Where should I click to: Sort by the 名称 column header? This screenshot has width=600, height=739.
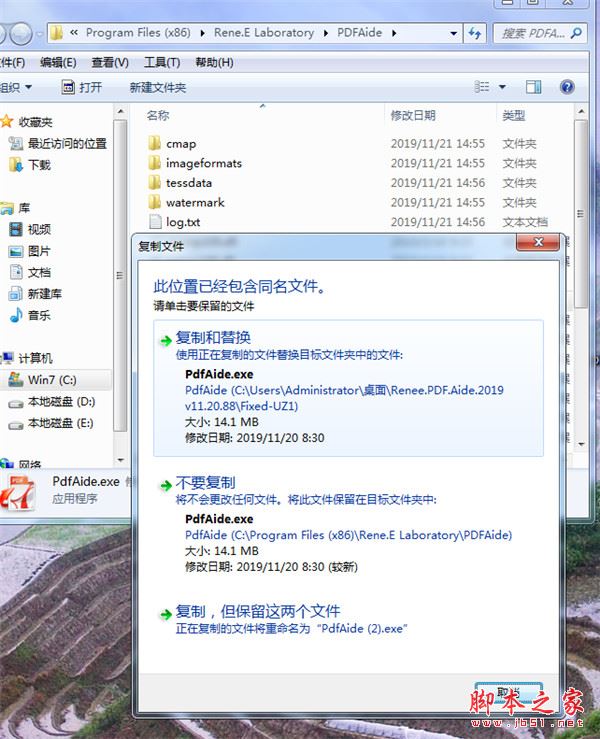[x=158, y=115]
